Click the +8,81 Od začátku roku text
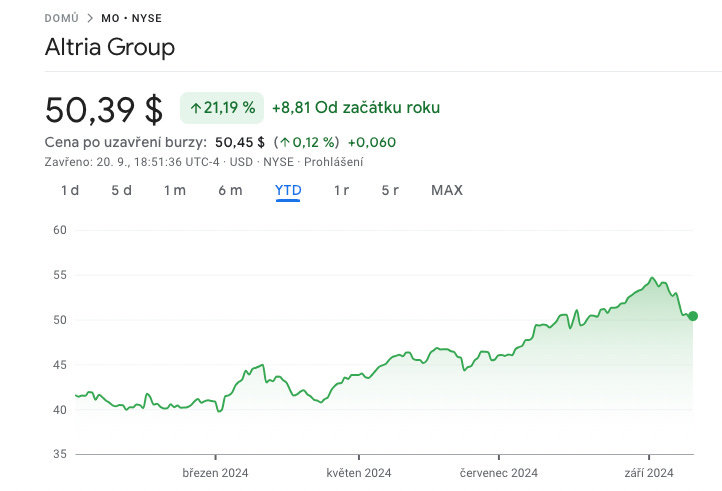722x491 pixels. pos(356,108)
